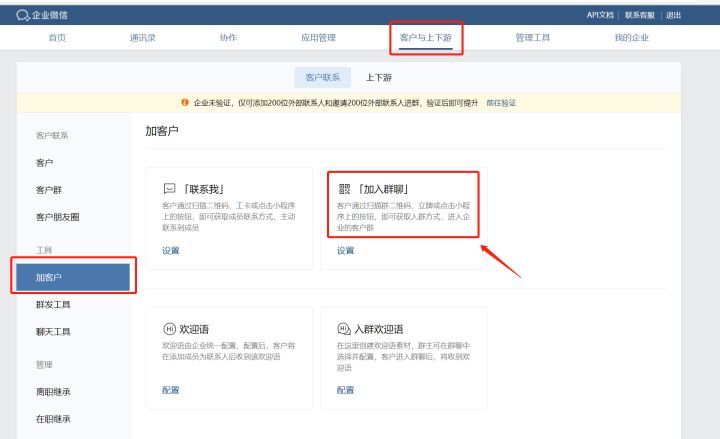Click the orange warning notice icon

[x=185, y=102]
